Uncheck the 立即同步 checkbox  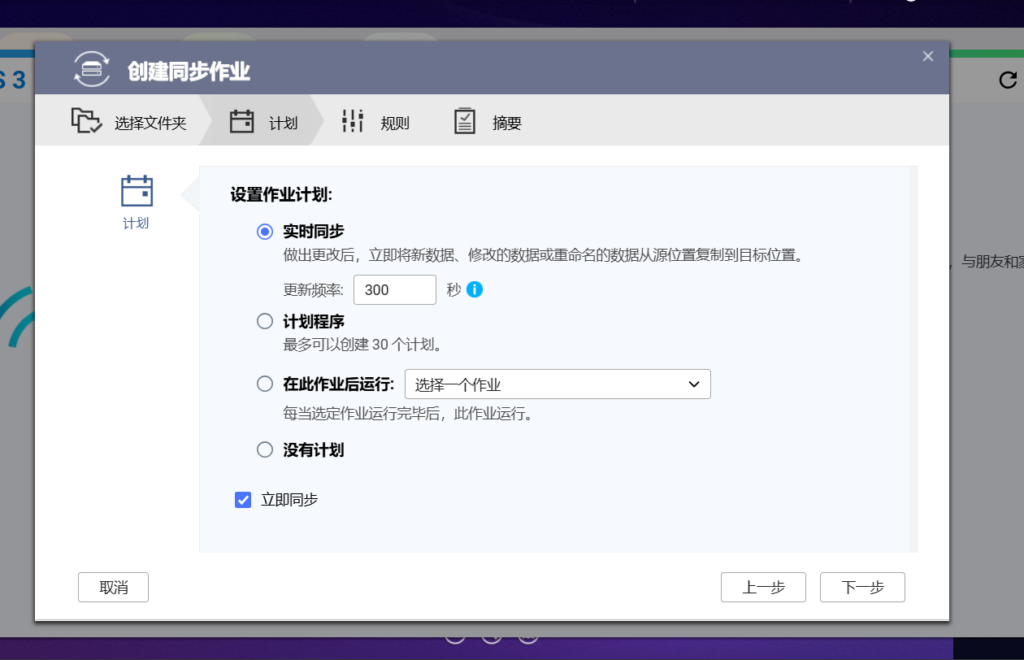(242, 499)
